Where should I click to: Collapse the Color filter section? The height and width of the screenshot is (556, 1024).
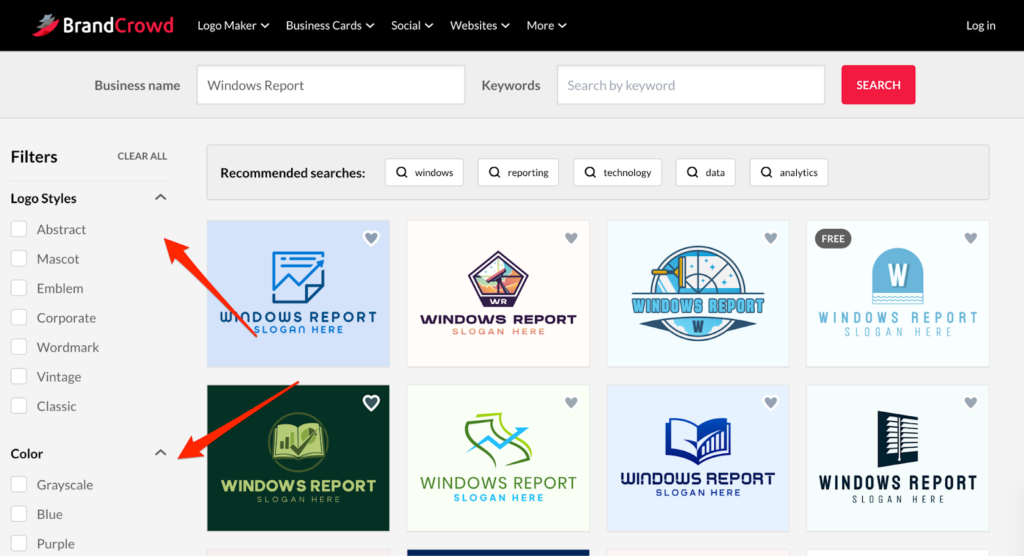pos(160,453)
